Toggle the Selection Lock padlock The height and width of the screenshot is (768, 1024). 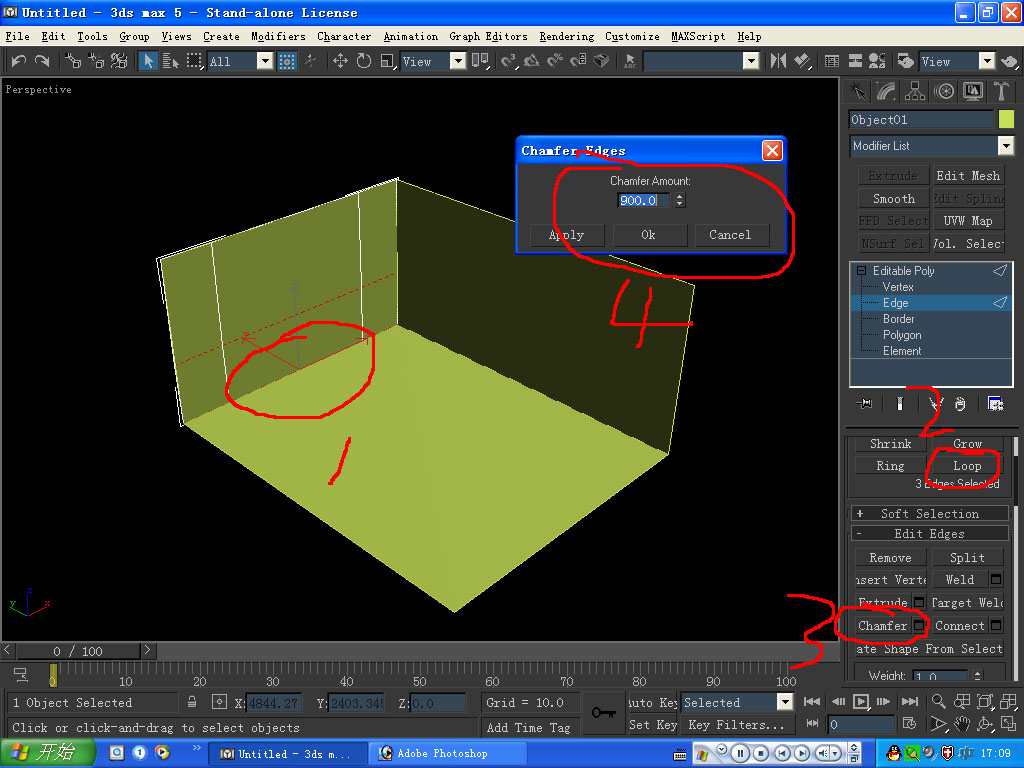[192, 702]
